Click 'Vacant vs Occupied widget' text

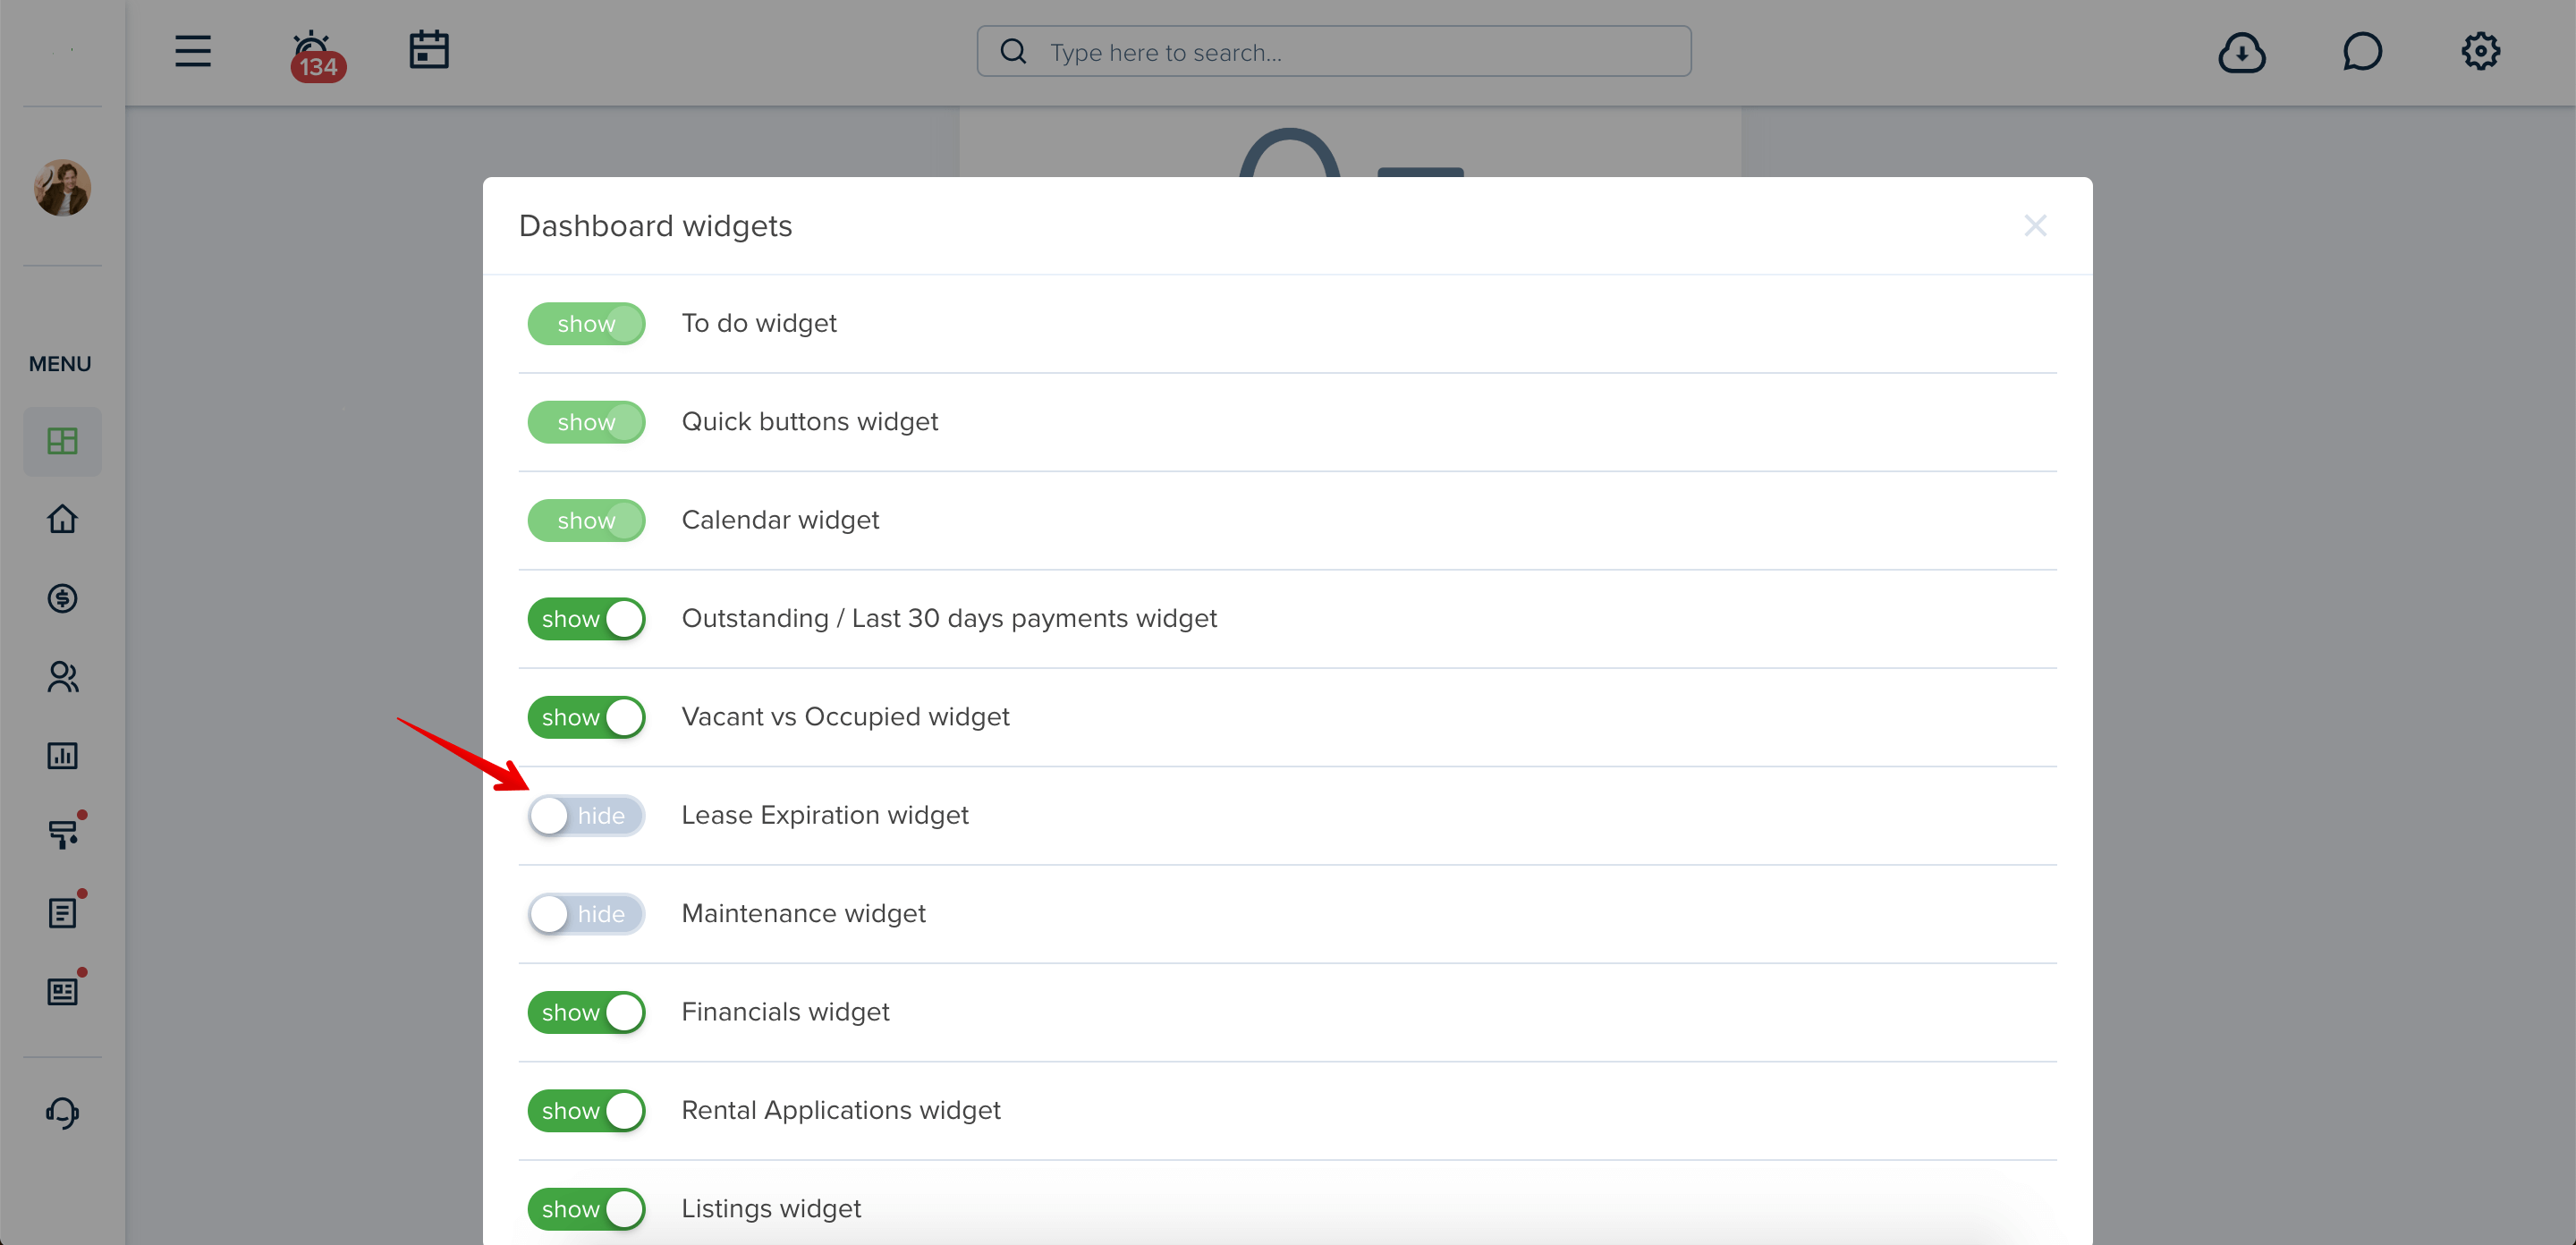coord(845,717)
